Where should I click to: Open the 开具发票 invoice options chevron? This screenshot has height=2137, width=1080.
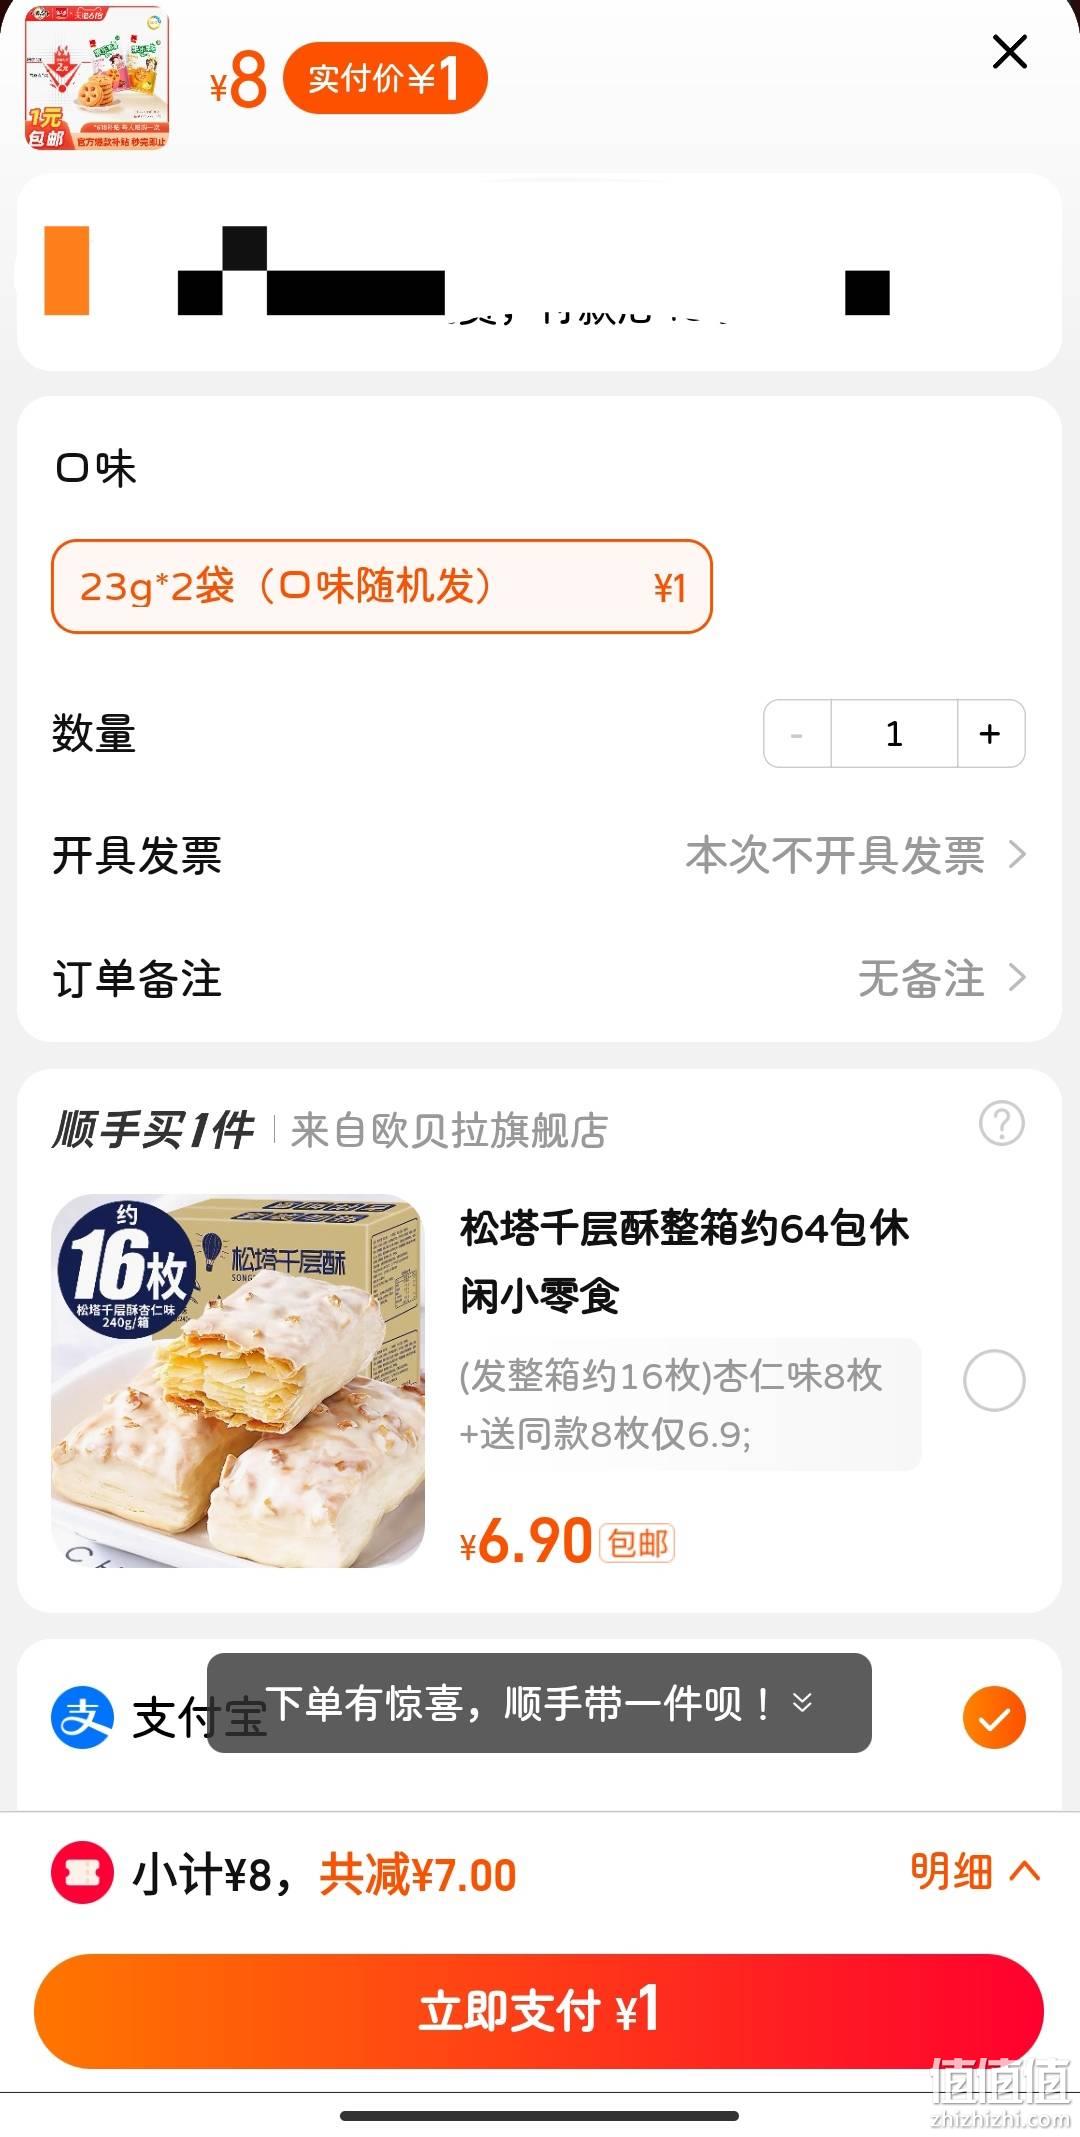[1017, 856]
